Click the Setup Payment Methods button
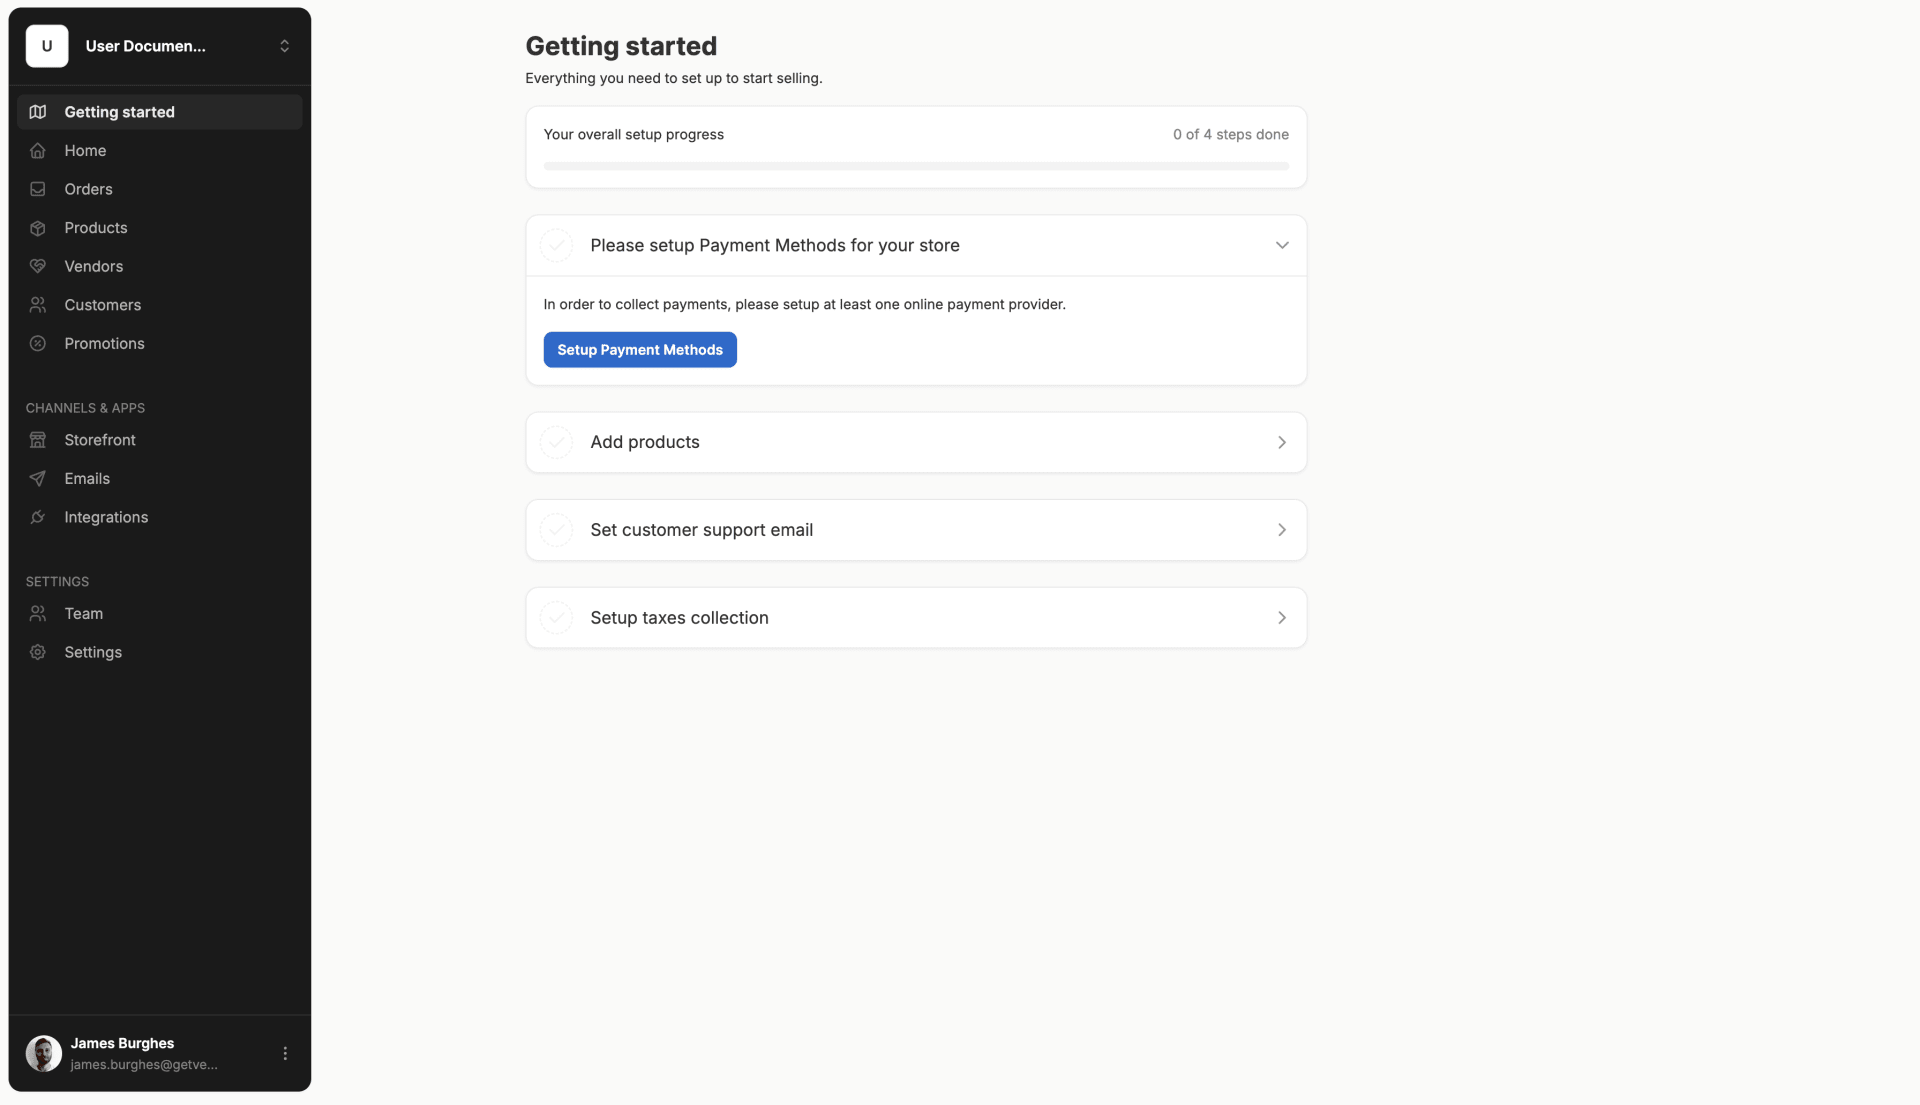This screenshot has width=1920, height=1105. [x=640, y=350]
